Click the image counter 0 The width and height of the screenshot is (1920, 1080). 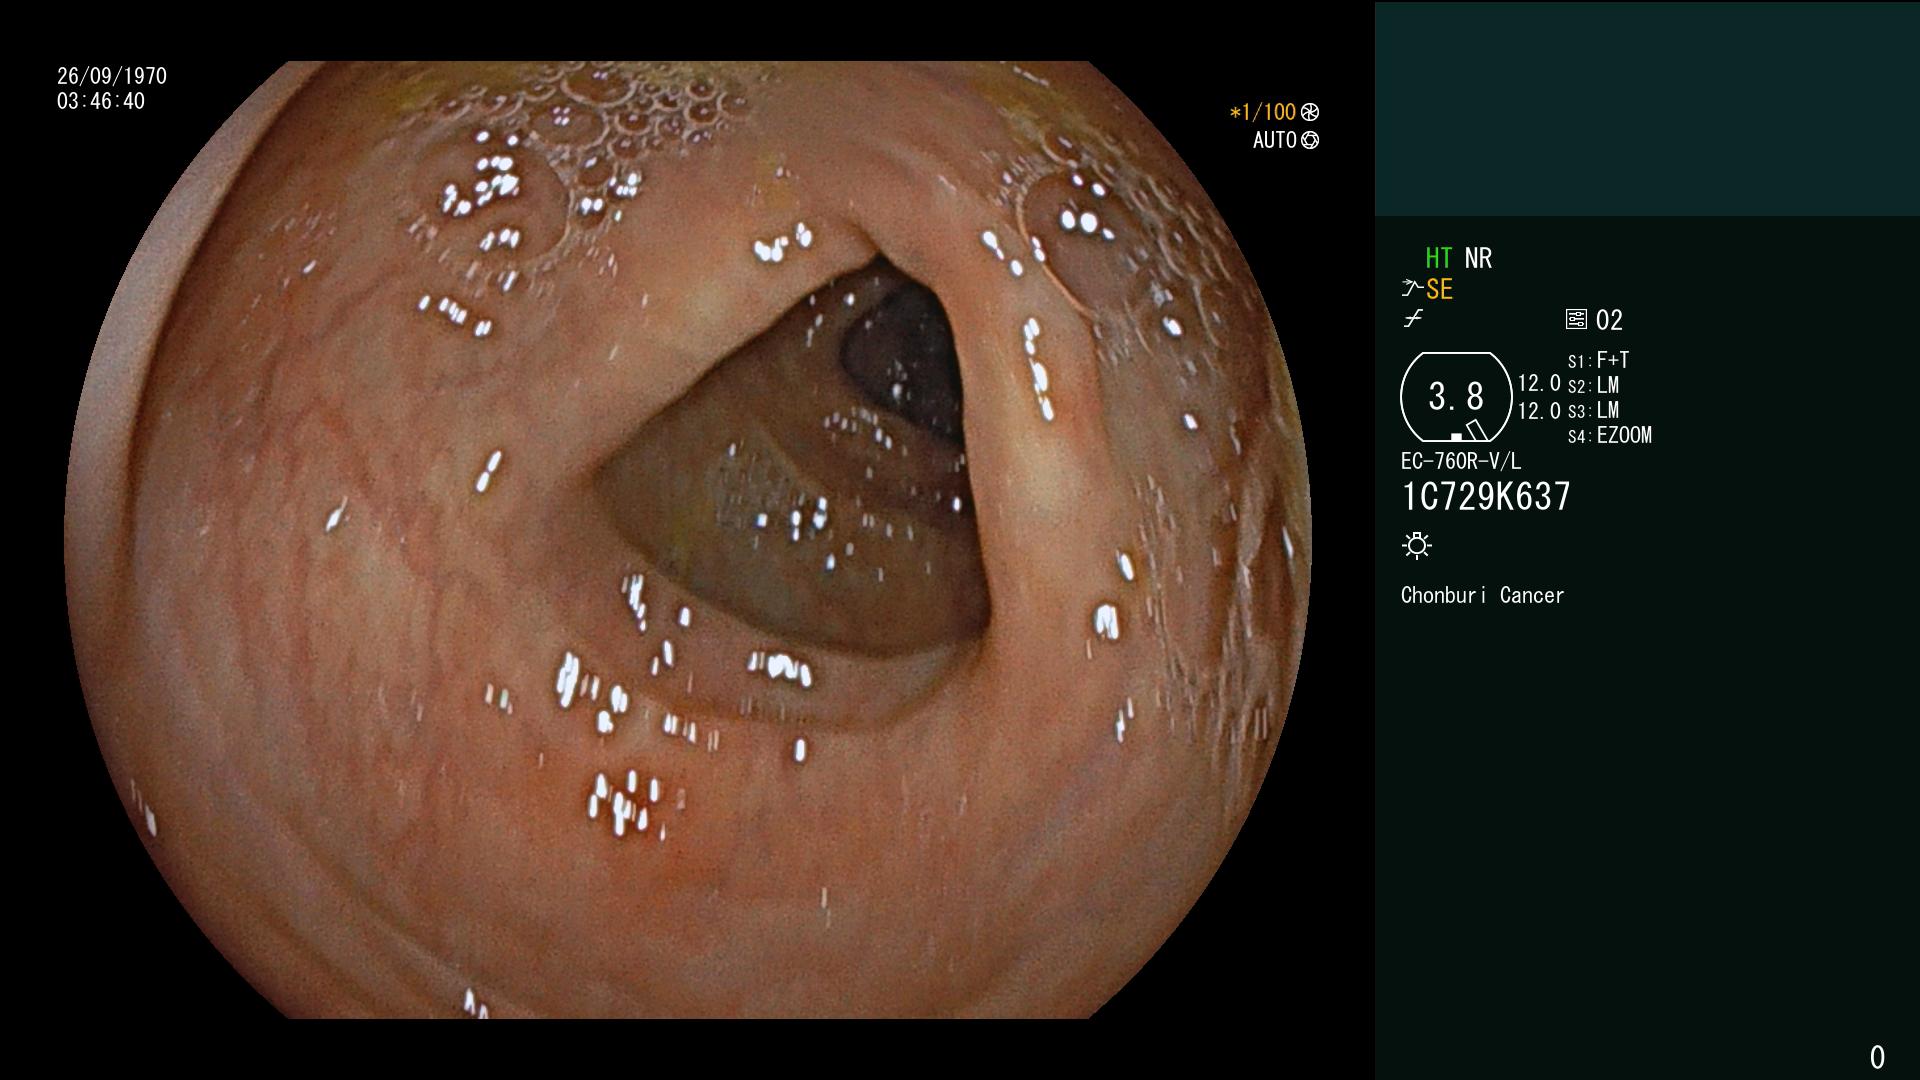click(1877, 1057)
